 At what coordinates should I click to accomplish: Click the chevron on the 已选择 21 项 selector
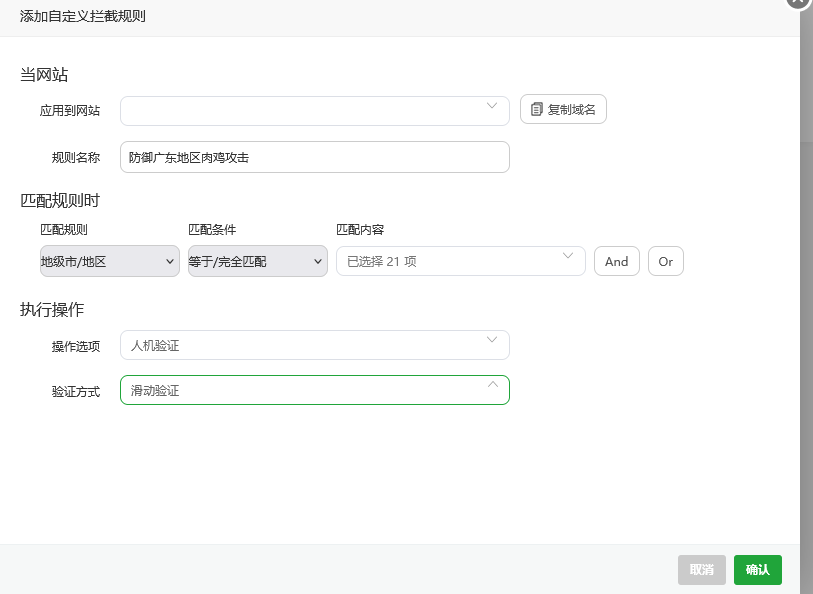[x=570, y=261]
